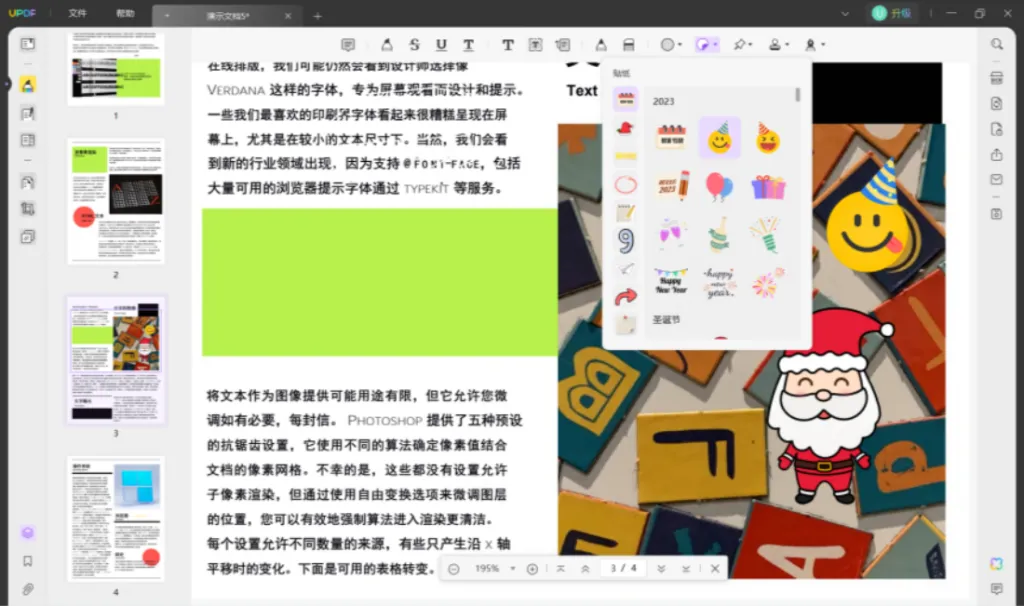Select the number 9 sticker category

click(x=626, y=241)
